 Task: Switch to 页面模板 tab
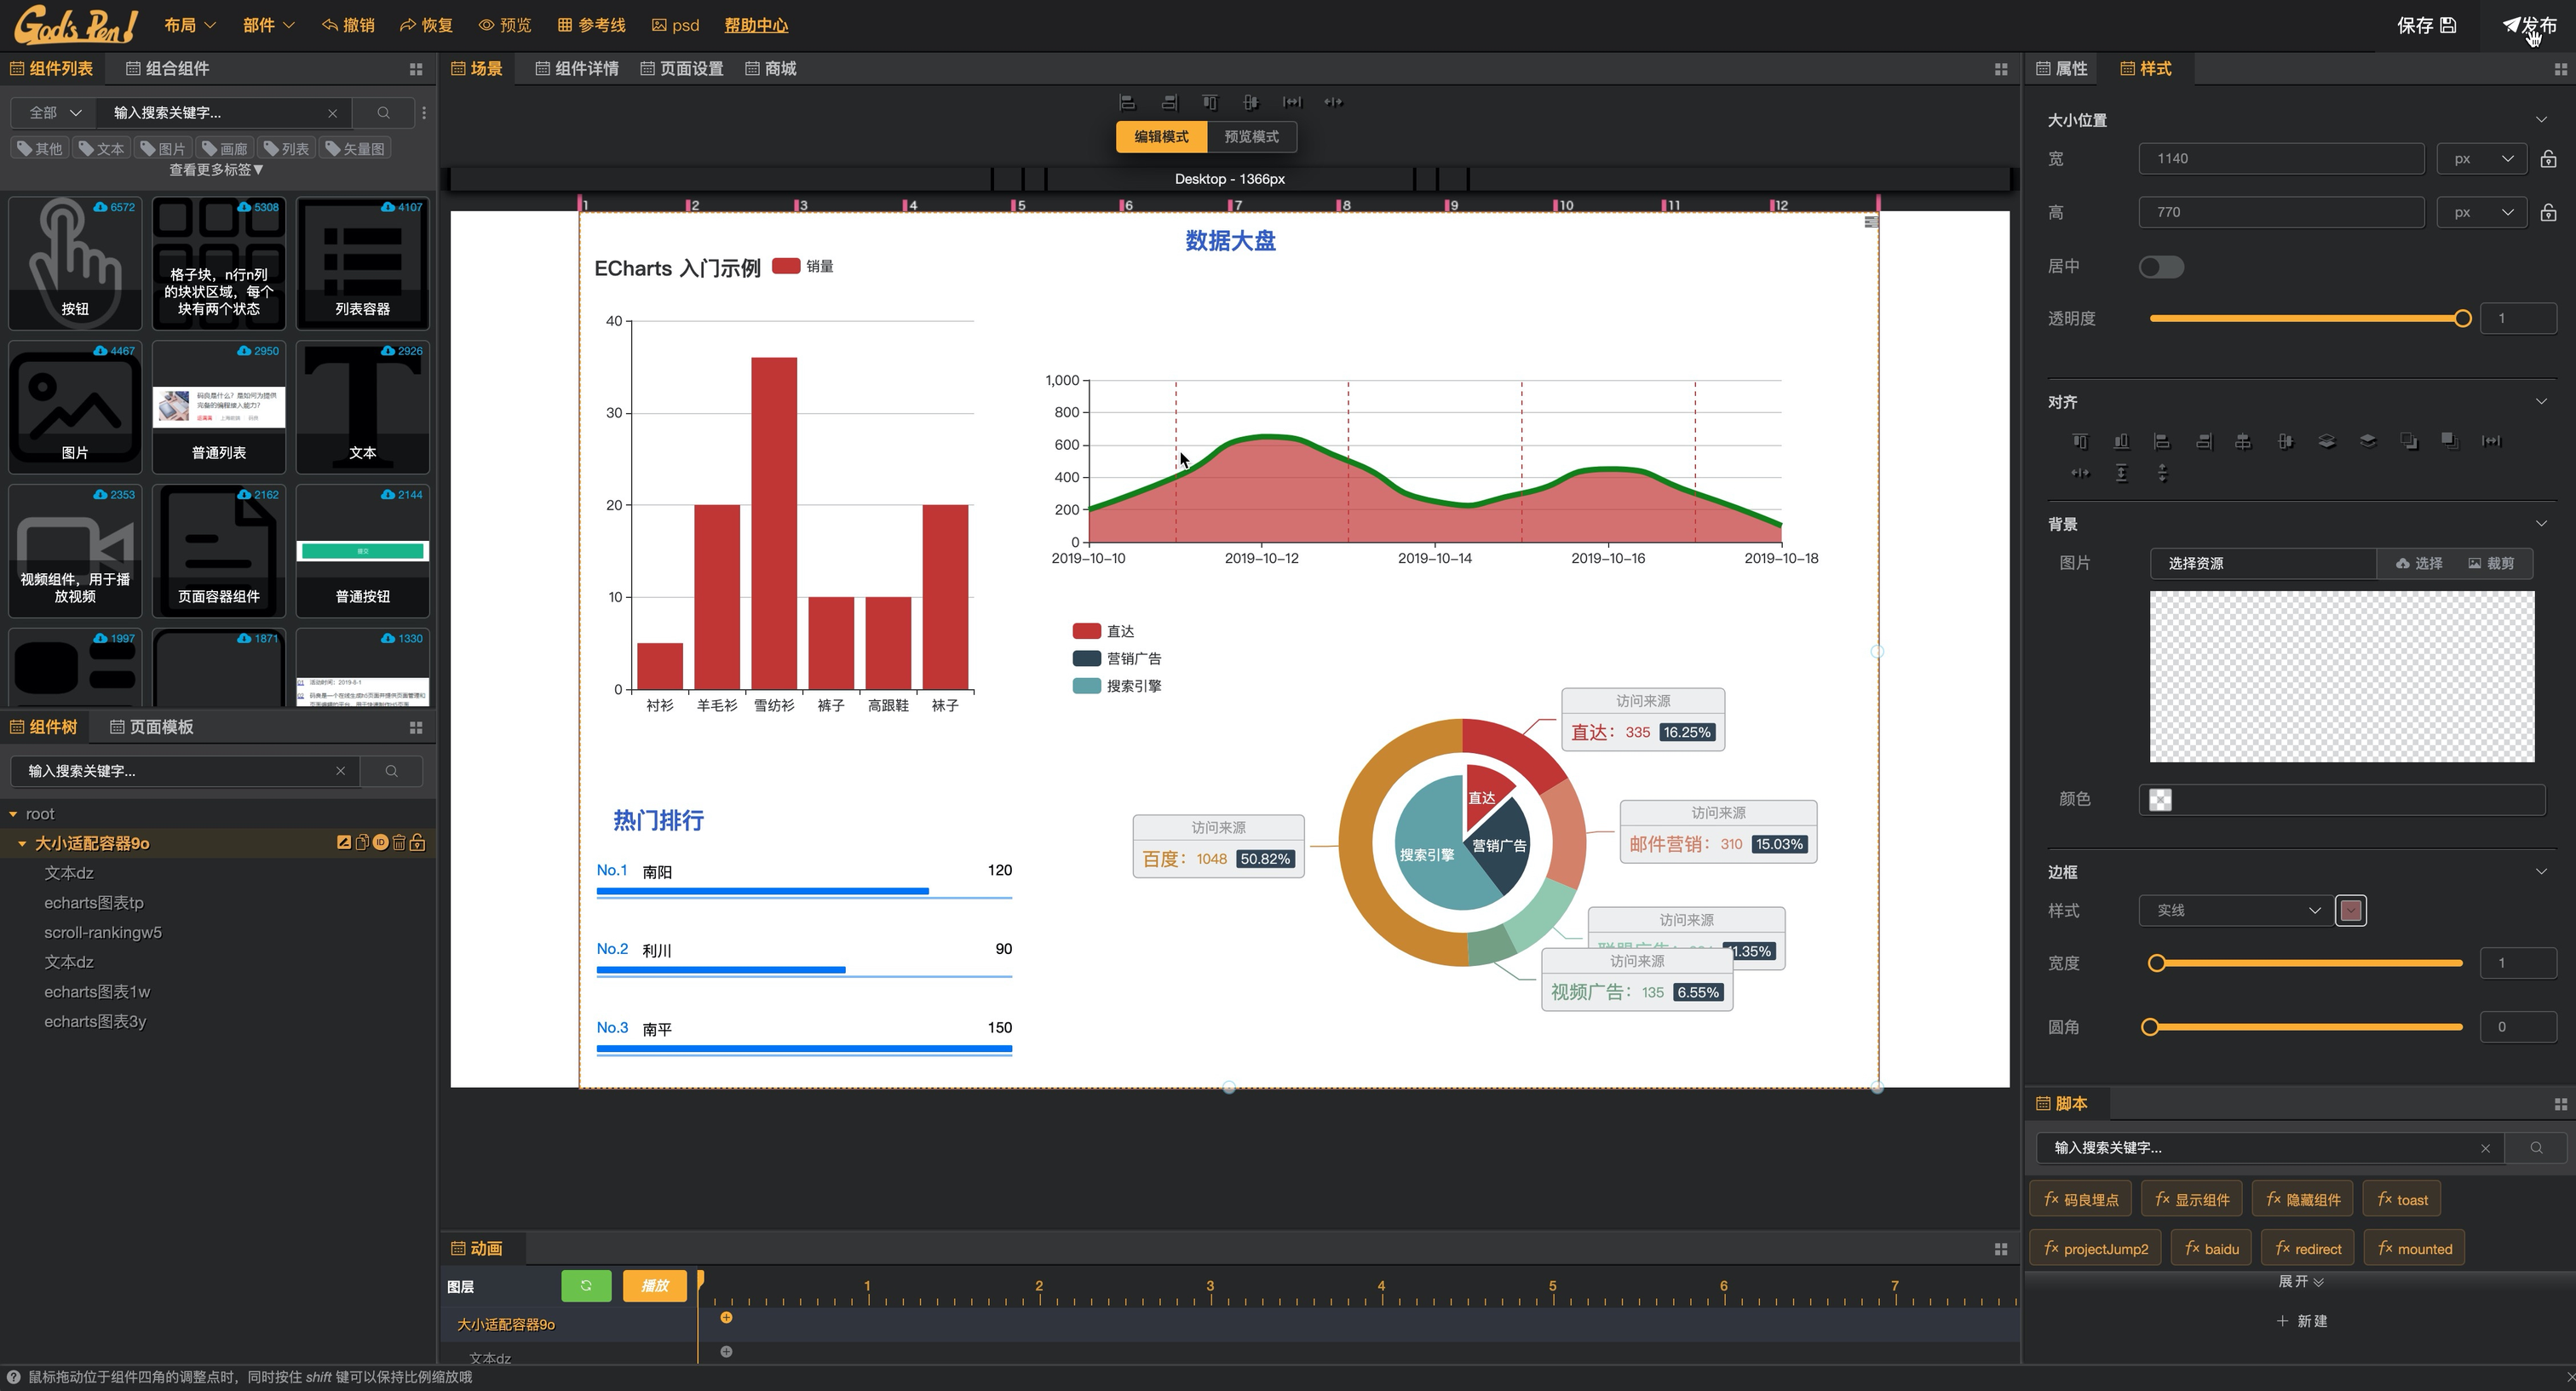click(x=151, y=727)
